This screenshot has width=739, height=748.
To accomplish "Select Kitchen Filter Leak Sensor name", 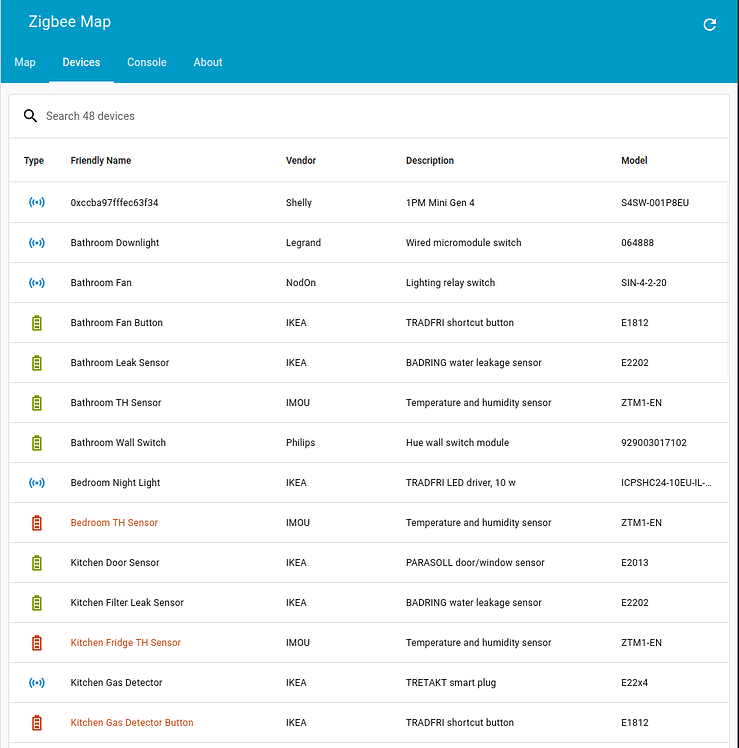I will 127,603.
